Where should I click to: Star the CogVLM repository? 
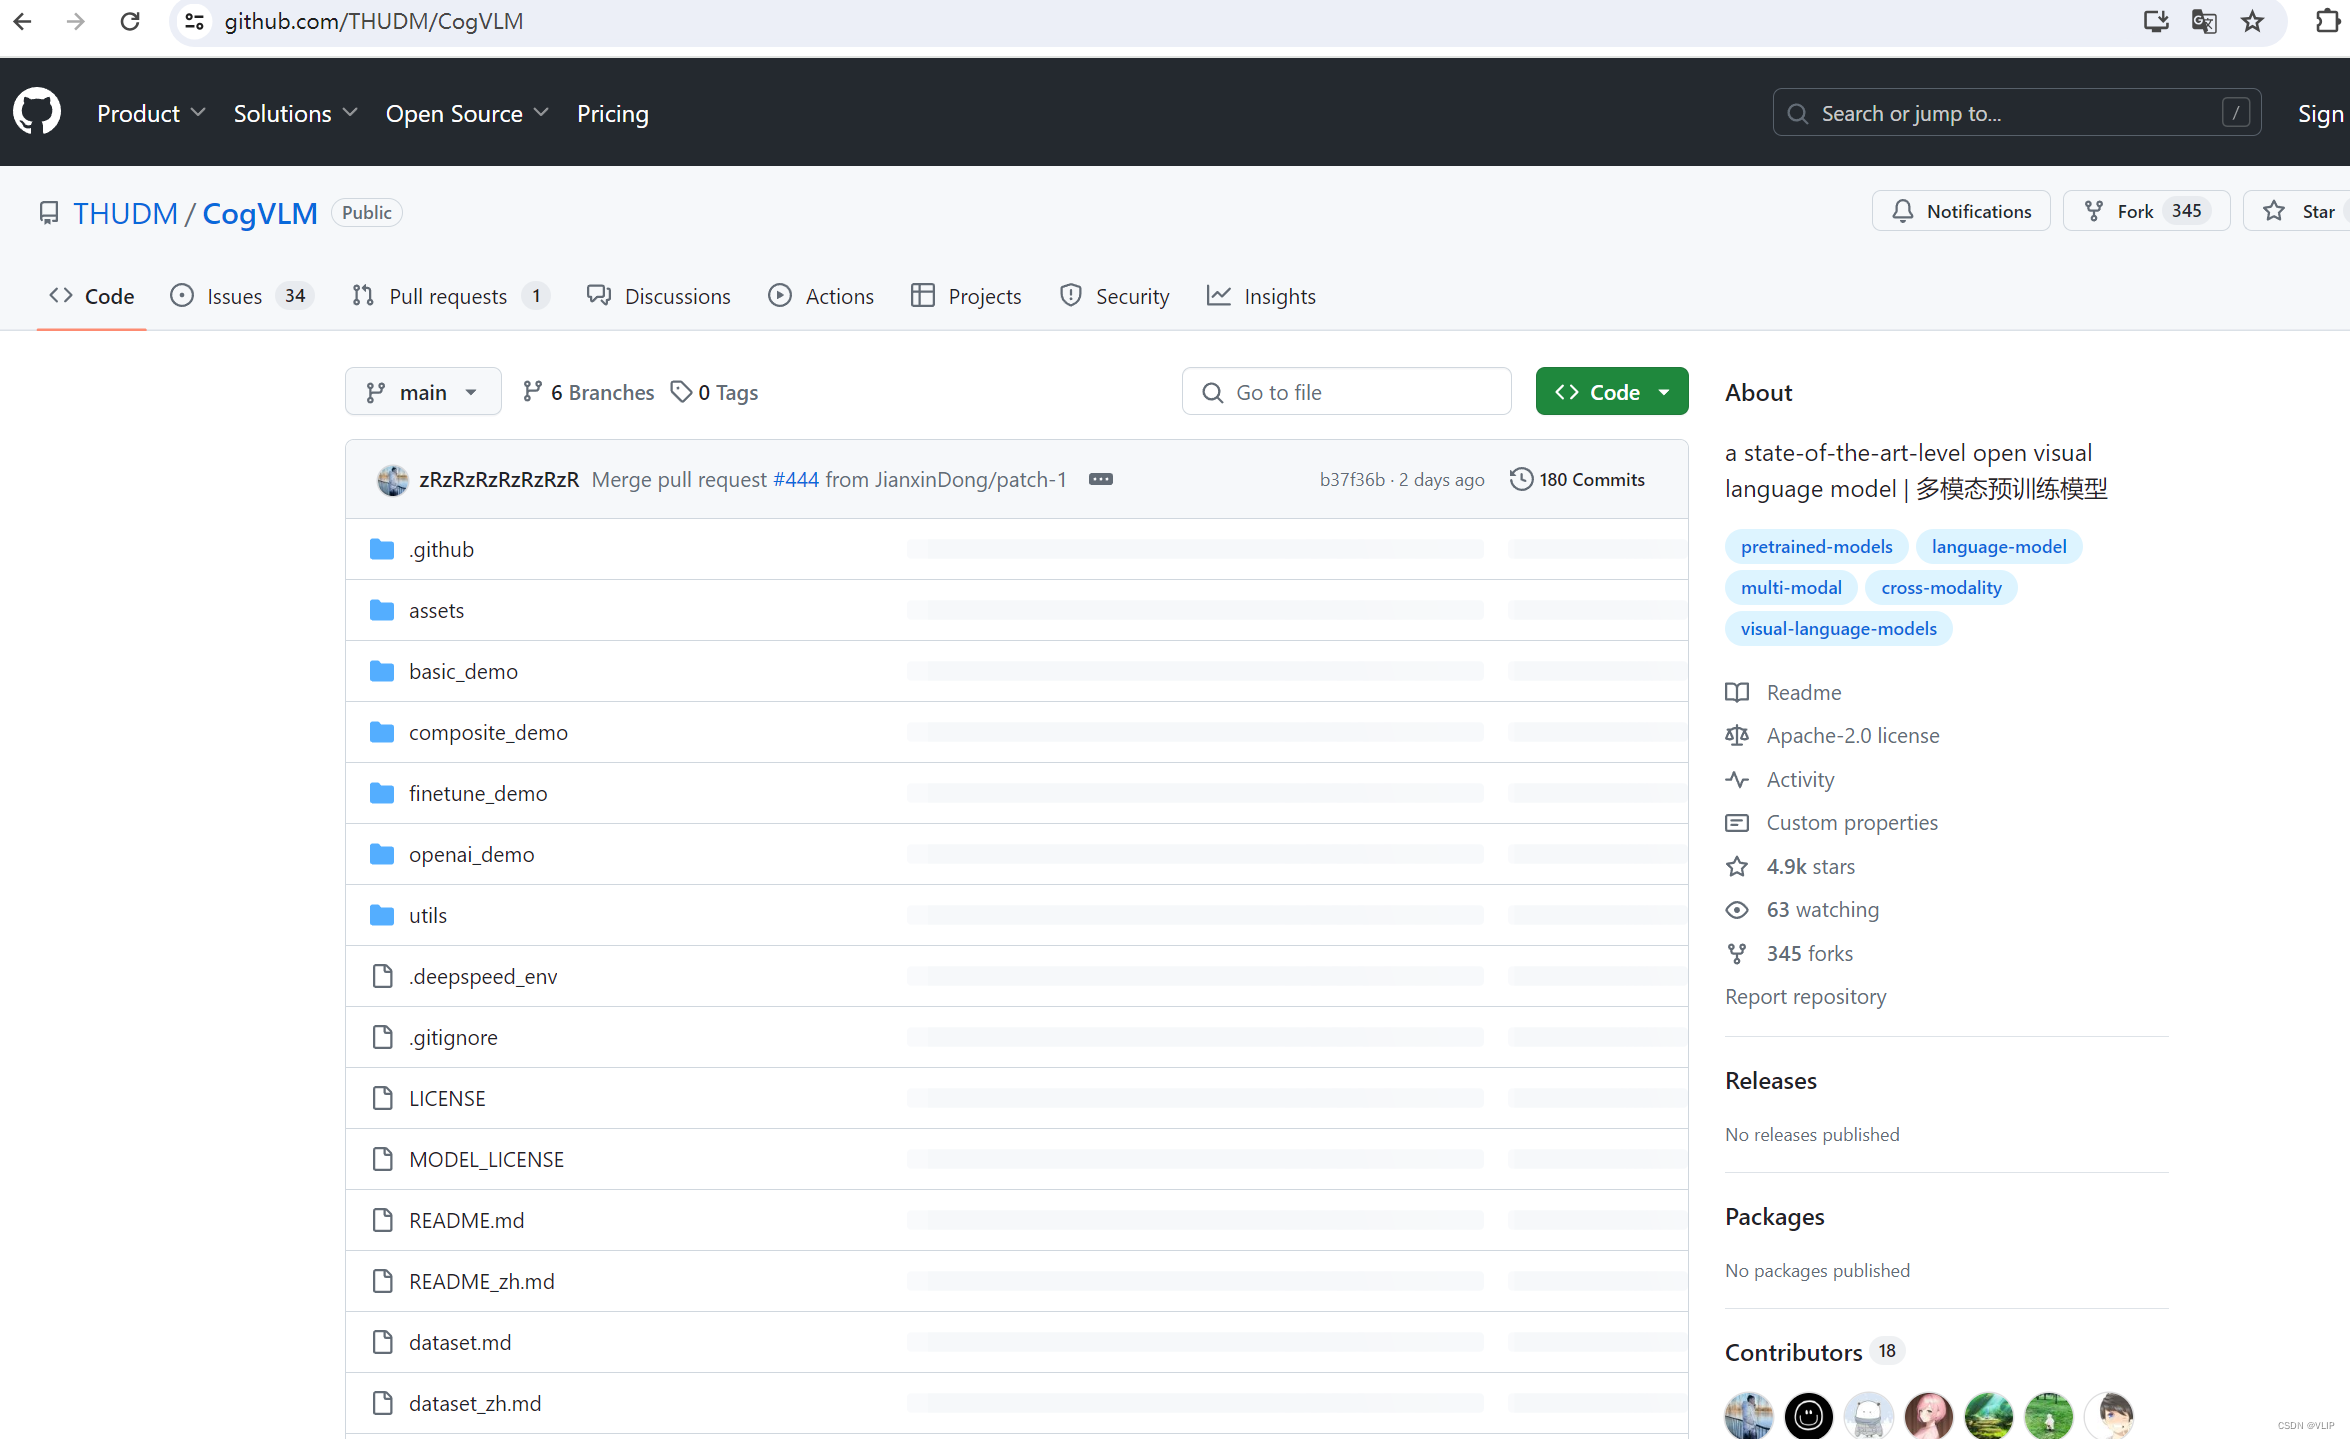(2300, 211)
